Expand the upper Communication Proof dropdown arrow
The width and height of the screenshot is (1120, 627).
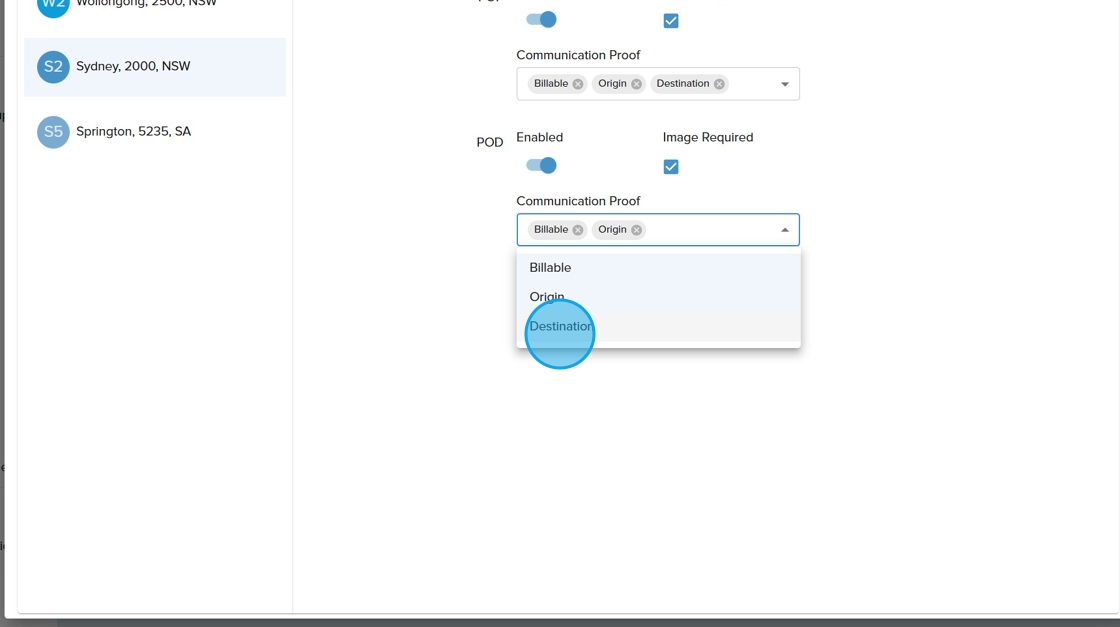pos(785,84)
